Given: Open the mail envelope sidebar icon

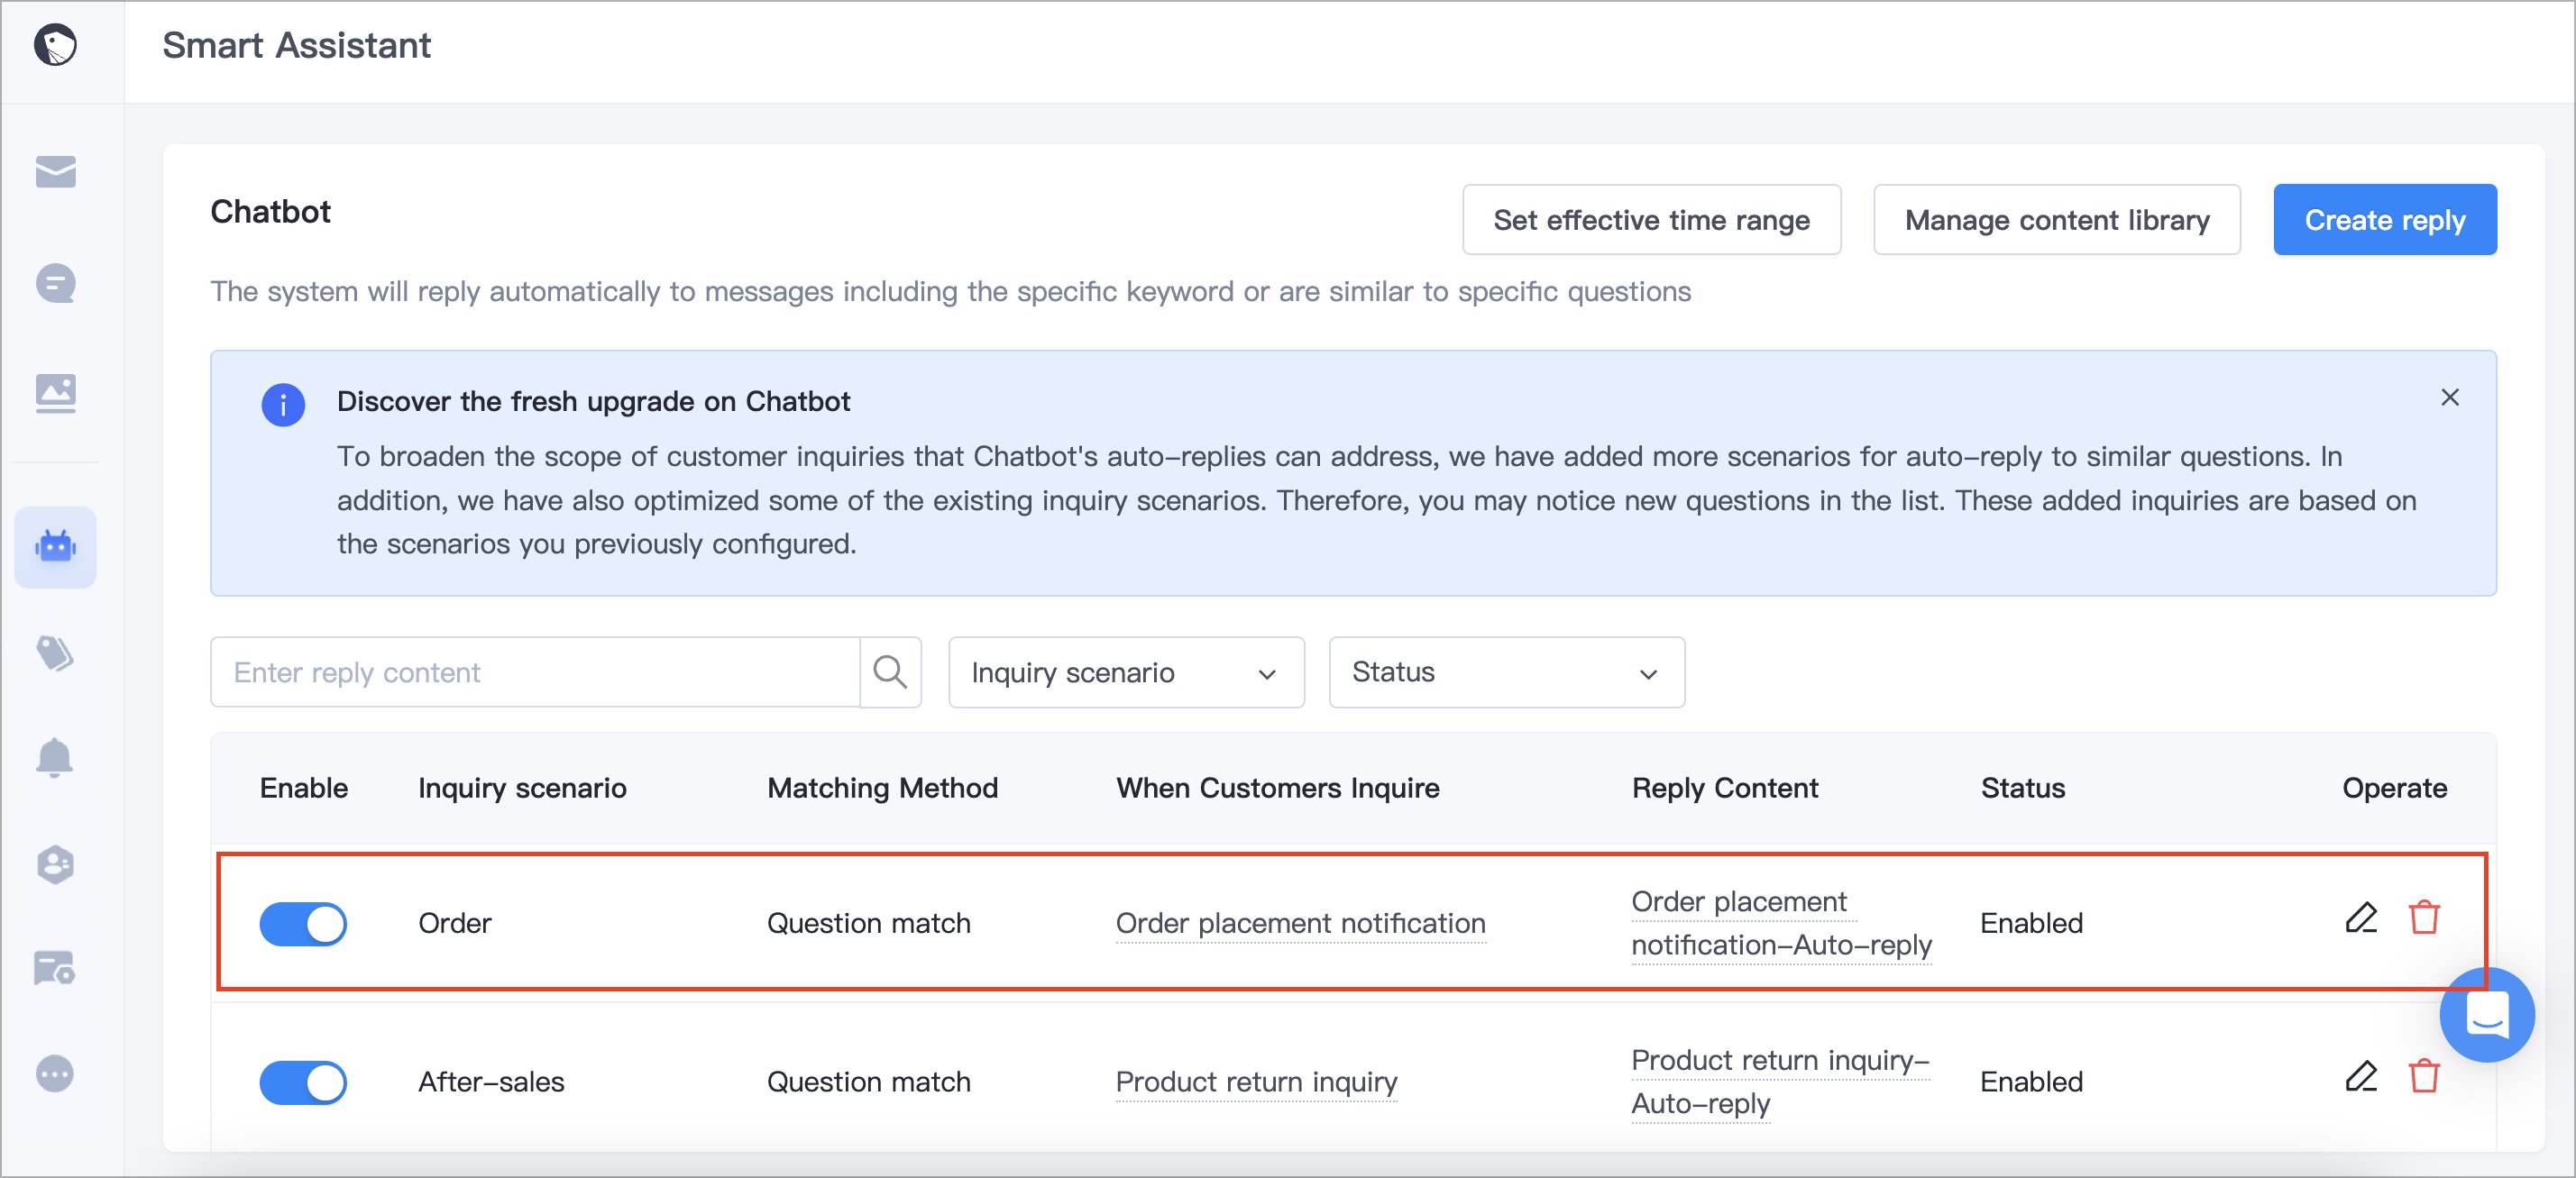Looking at the screenshot, I should pyautogui.click(x=55, y=171).
